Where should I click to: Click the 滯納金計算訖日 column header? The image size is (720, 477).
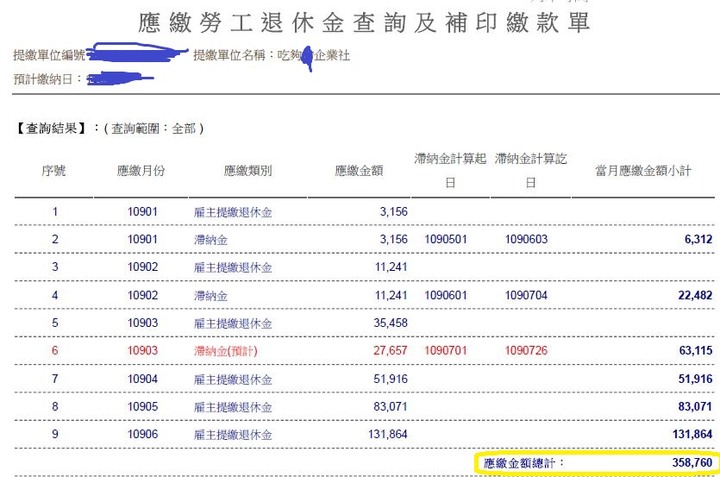tap(531, 170)
